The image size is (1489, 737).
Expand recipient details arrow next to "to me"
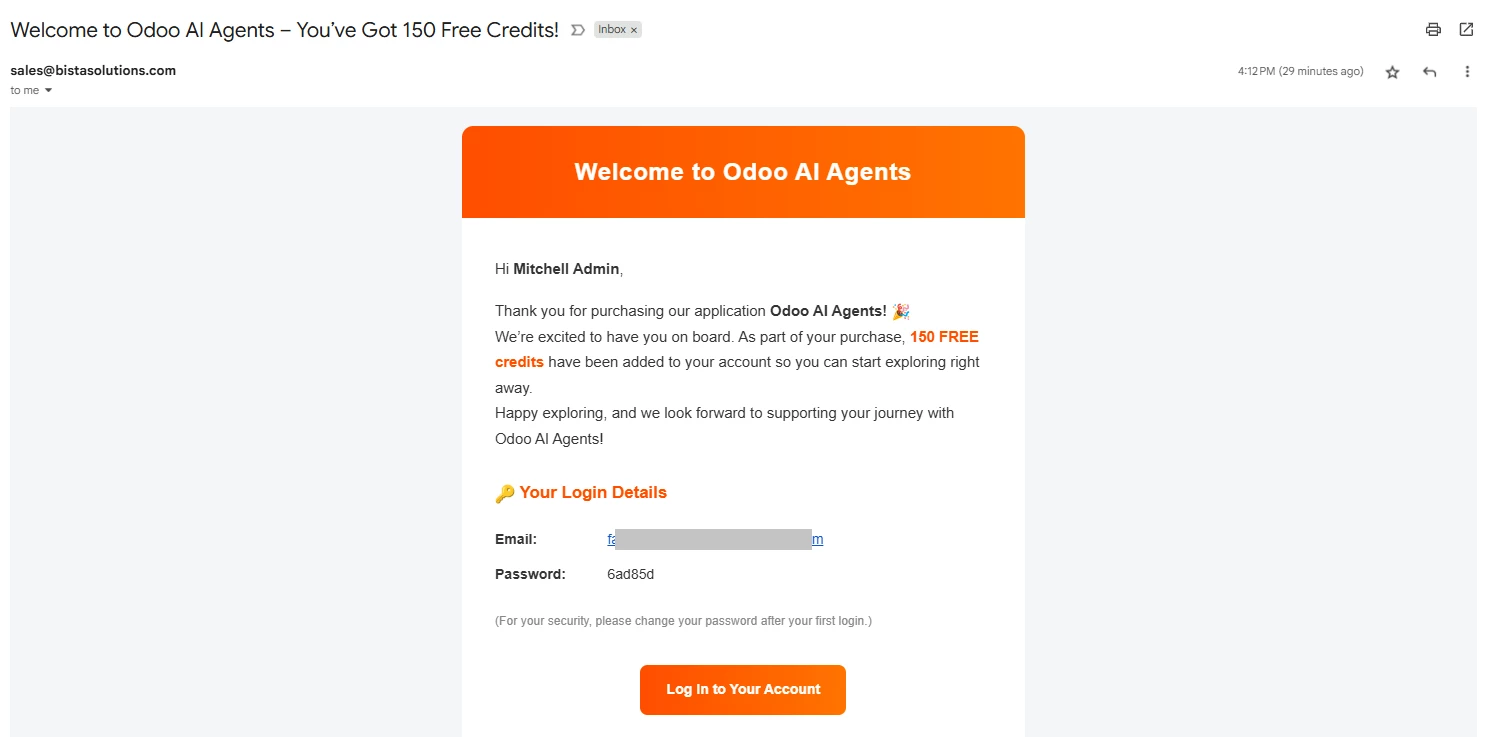[x=48, y=91]
